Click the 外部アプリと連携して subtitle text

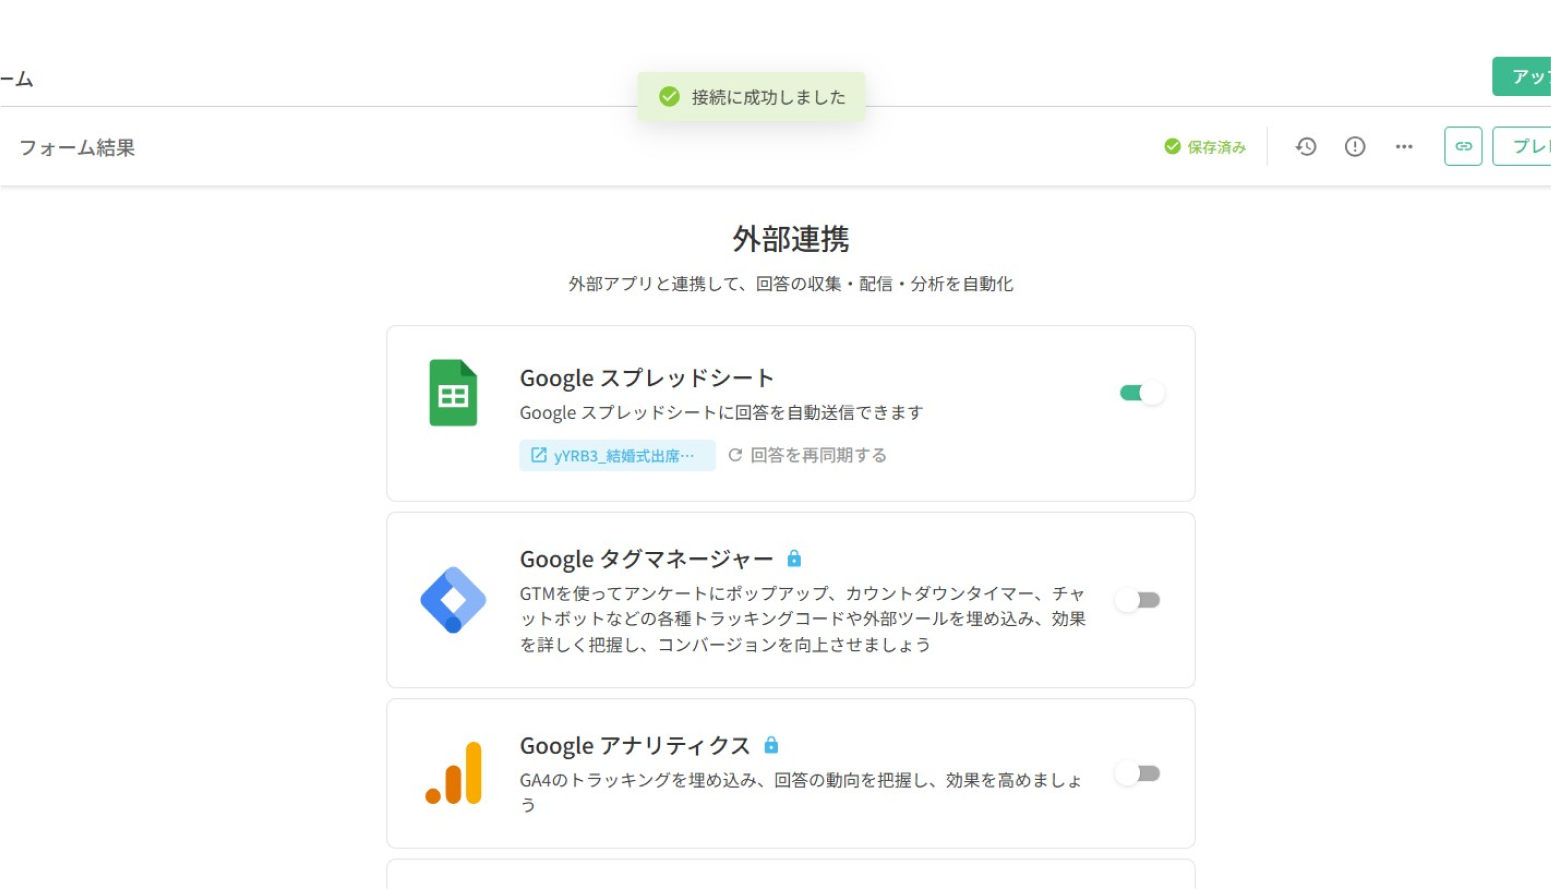[791, 284]
